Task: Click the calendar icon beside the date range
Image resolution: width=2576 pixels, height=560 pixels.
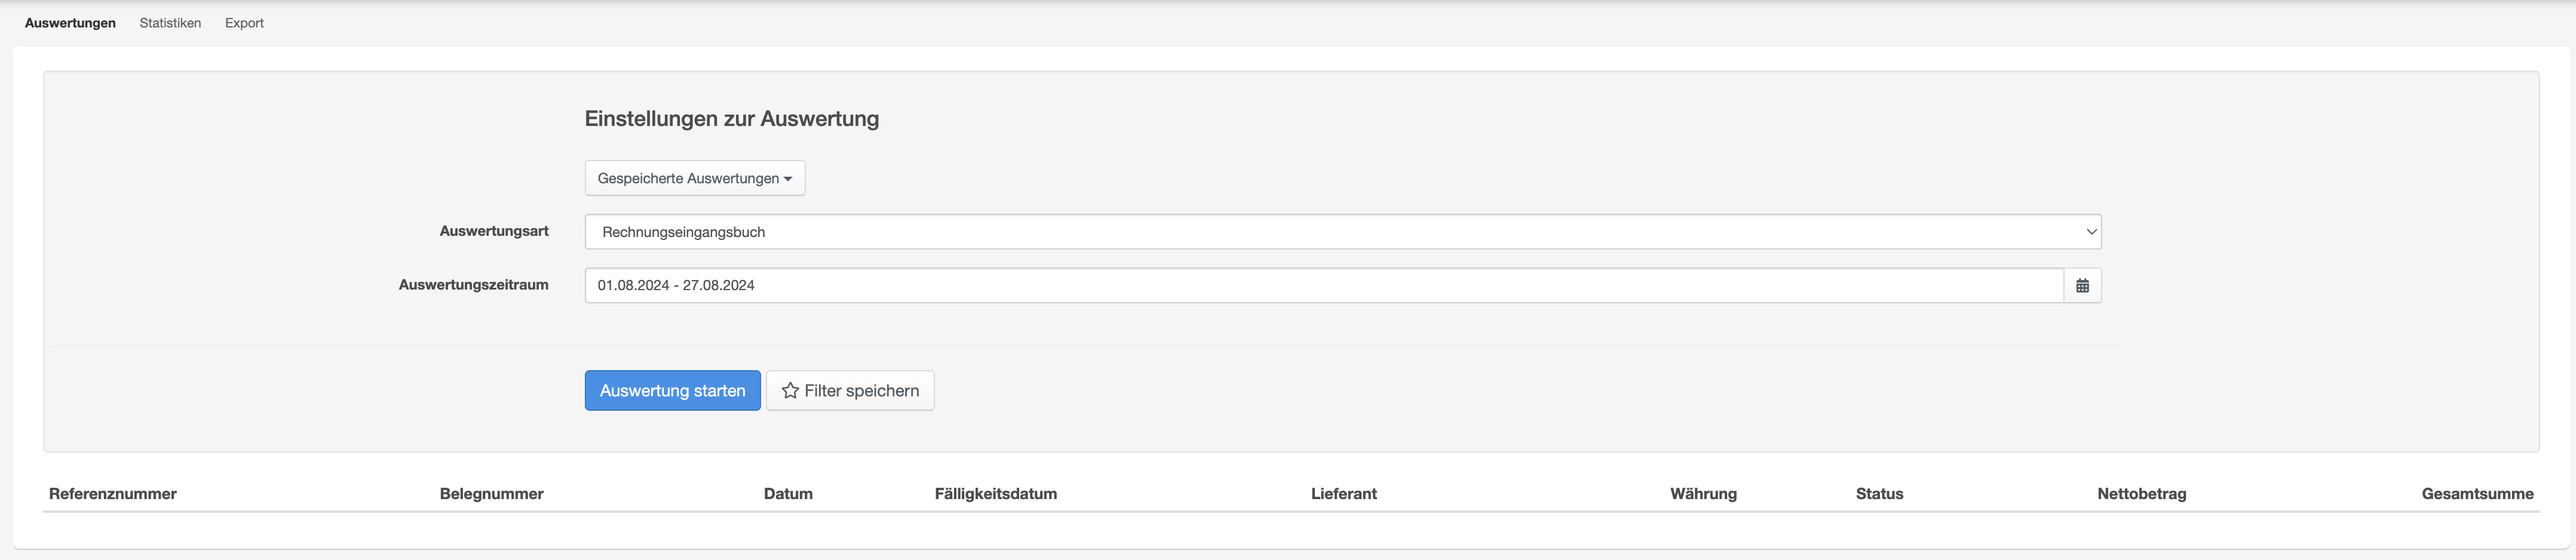Action: coord(2082,286)
